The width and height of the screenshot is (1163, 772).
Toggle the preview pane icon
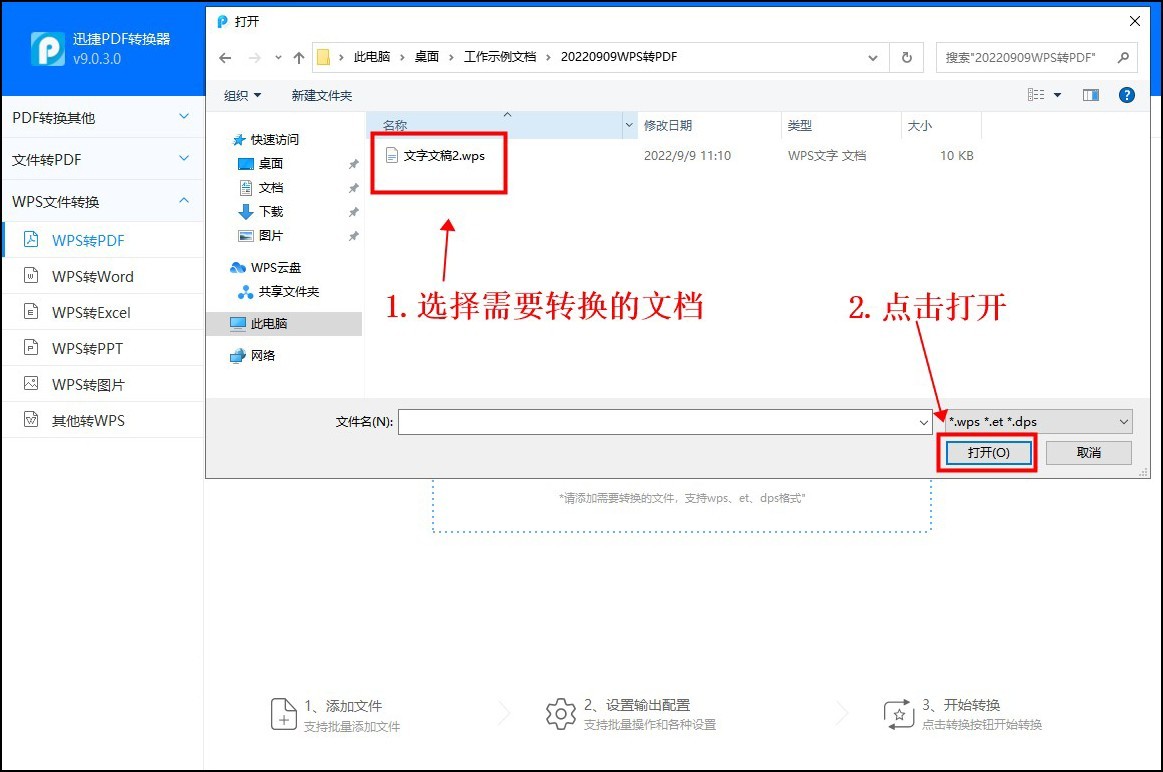1090,95
